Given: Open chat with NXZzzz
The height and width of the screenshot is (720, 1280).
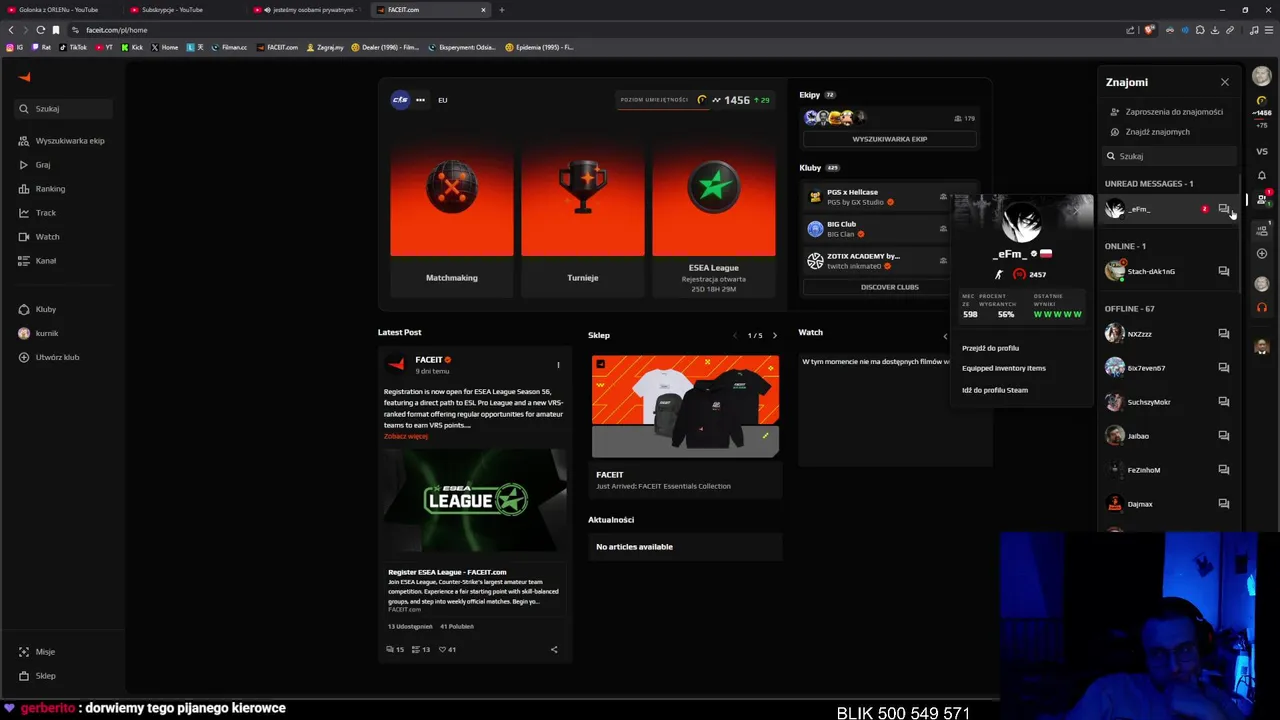Looking at the screenshot, I should (x=1223, y=334).
